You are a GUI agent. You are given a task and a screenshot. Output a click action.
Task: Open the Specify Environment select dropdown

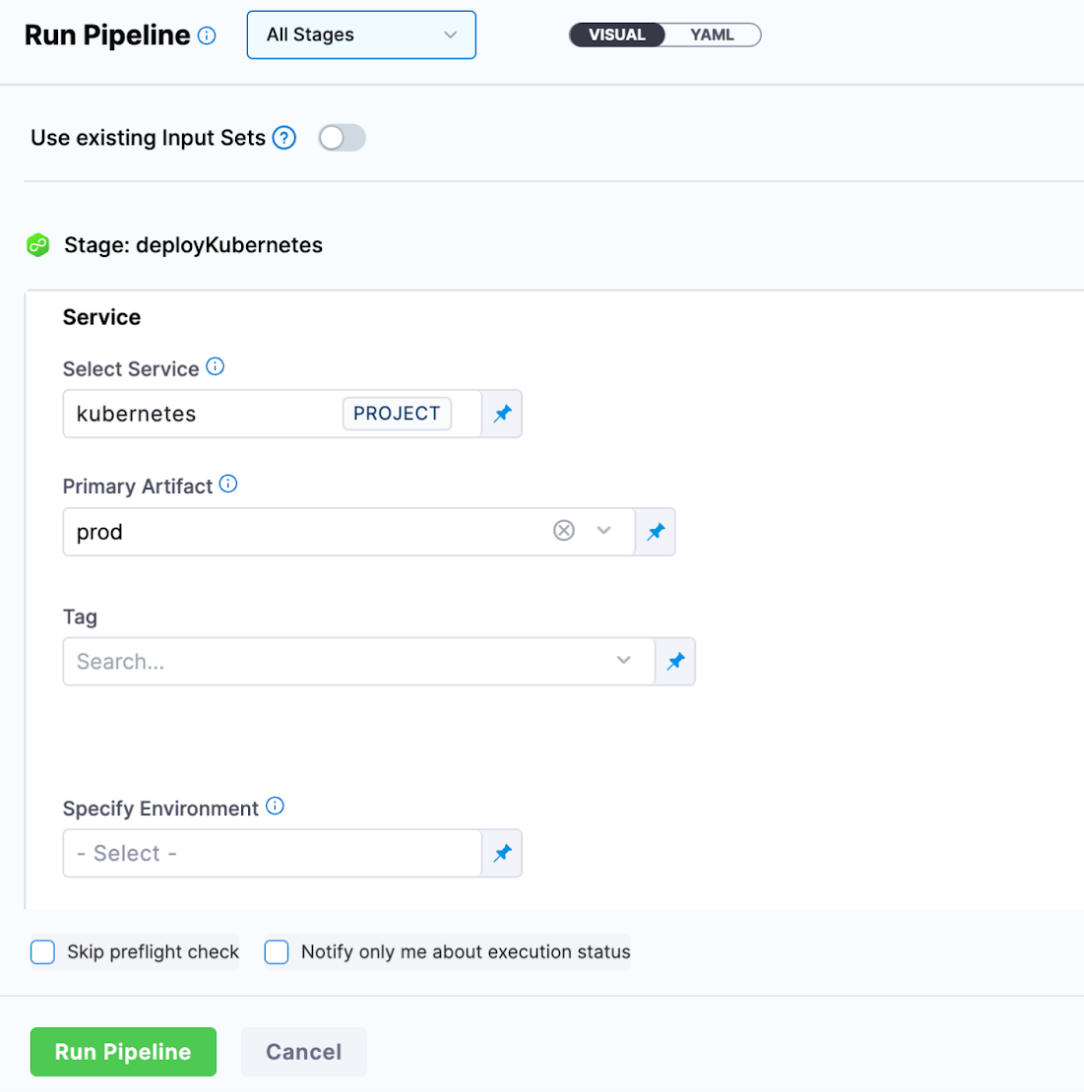tap(272, 853)
